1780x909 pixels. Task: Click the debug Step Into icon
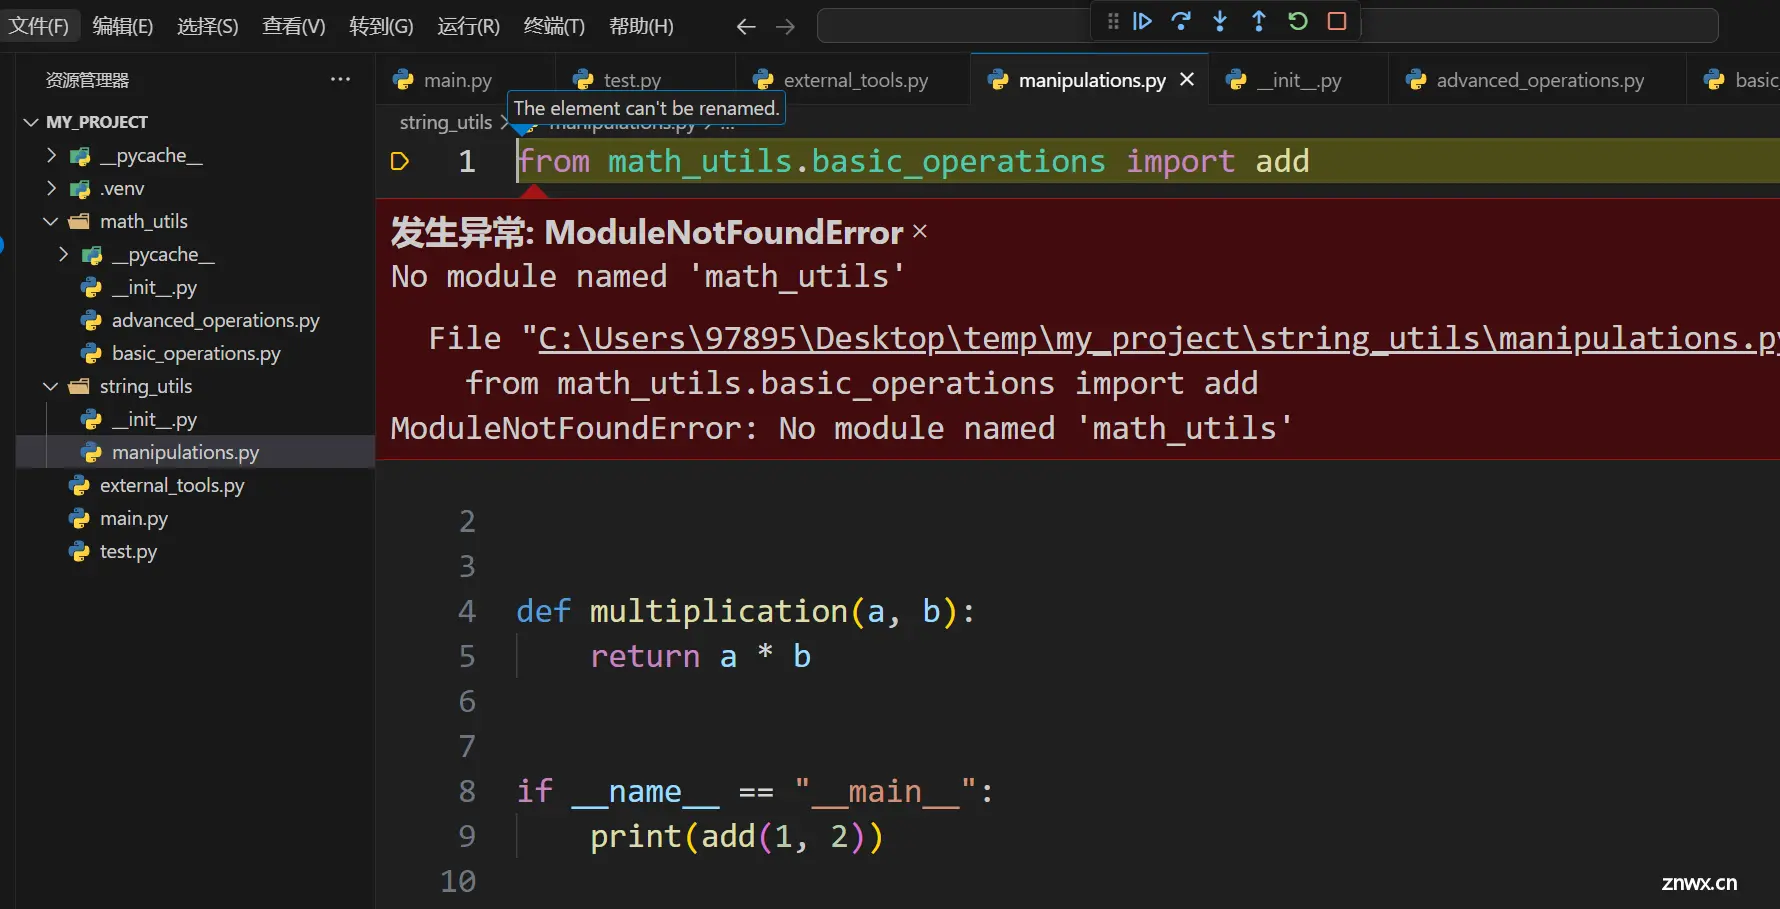pyautogui.click(x=1220, y=21)
